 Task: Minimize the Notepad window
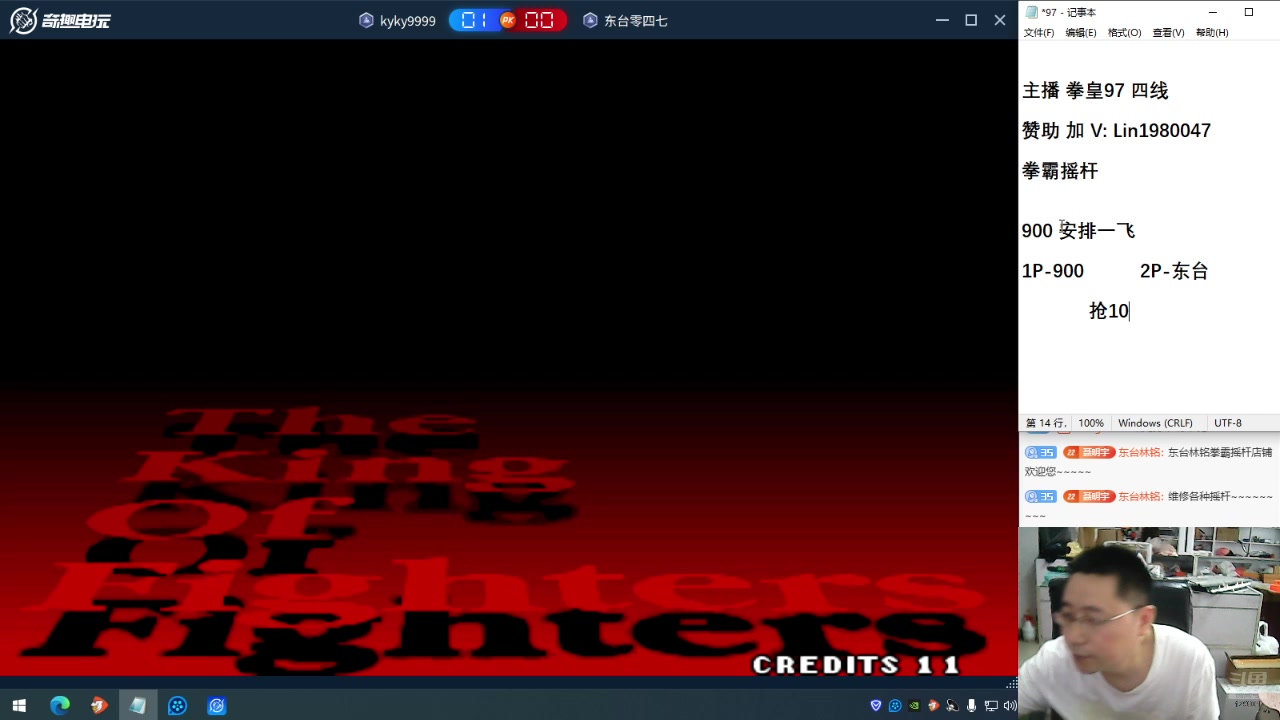click(1212, 12)
